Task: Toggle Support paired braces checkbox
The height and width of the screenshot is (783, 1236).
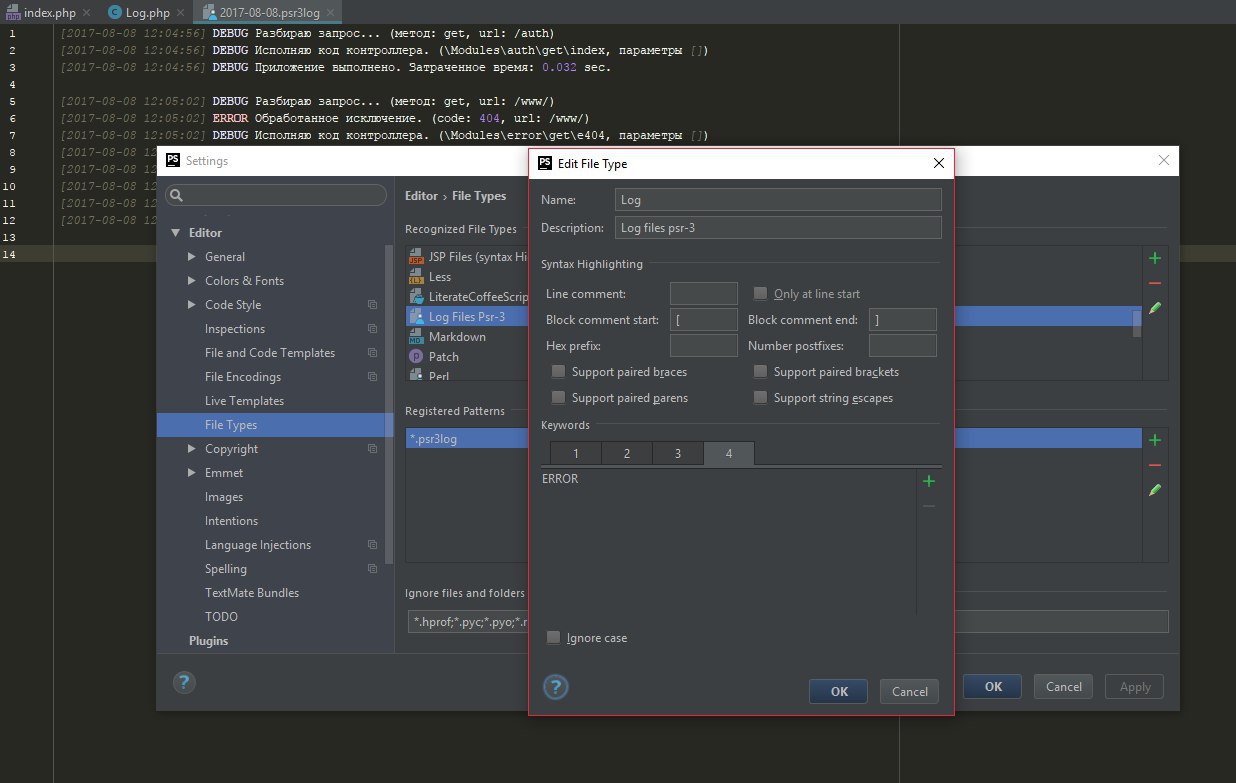Action: tap(559, 372)
